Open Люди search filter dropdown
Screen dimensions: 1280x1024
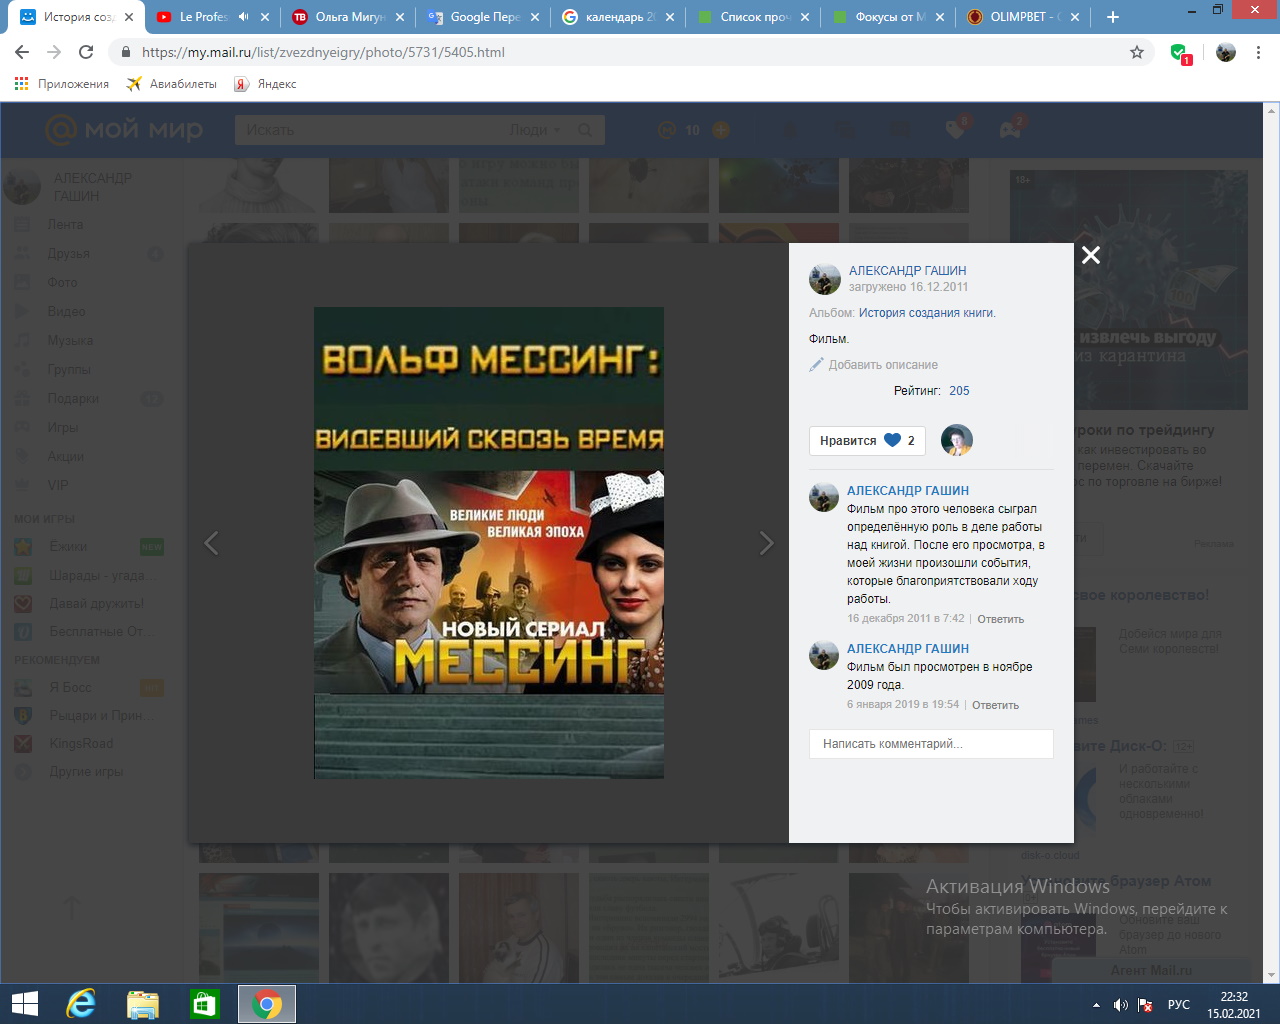(536, 130)
